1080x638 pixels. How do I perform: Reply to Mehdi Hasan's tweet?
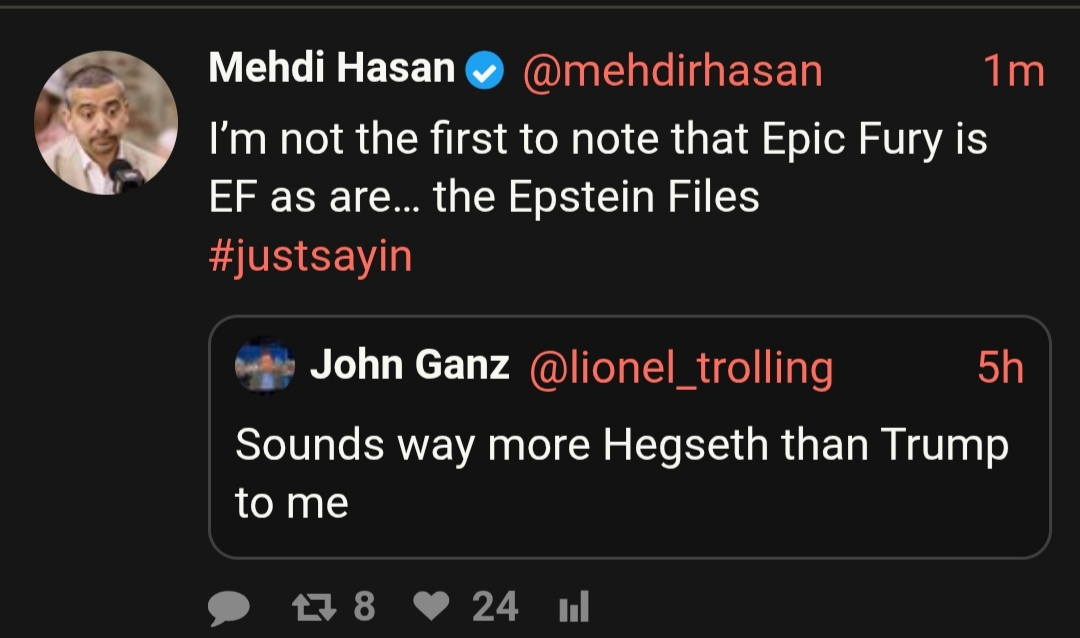pyautogui.click(x=229, y=606)
